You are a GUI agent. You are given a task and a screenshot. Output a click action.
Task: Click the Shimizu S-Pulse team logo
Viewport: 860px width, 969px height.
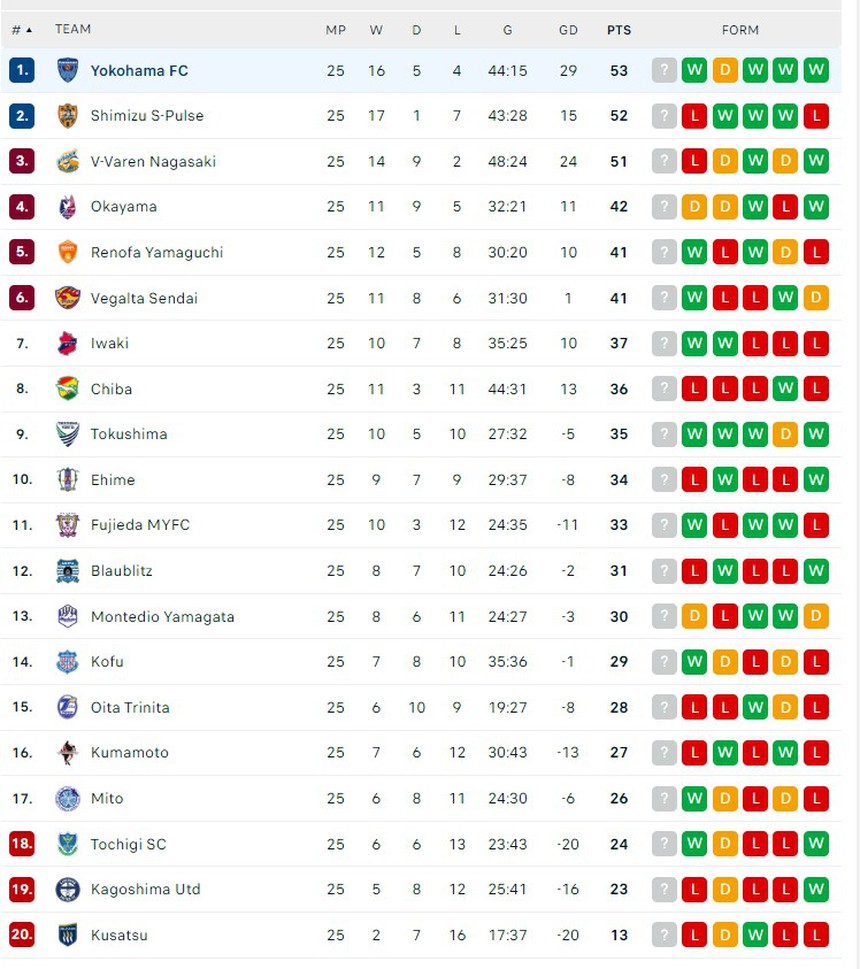67,116
